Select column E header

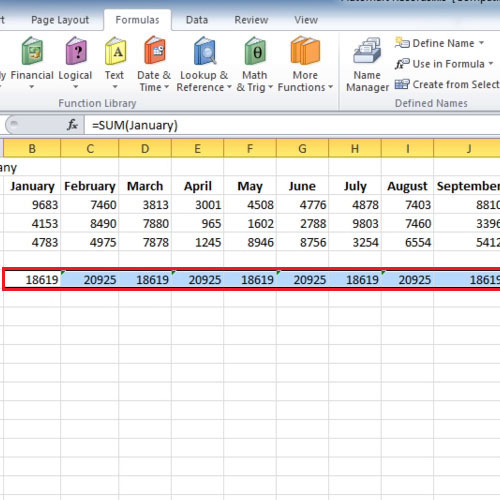click(197, 148)
